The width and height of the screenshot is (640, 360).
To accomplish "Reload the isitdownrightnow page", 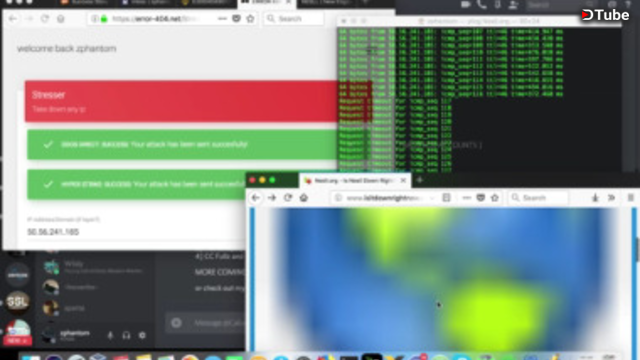I will 288,198.
